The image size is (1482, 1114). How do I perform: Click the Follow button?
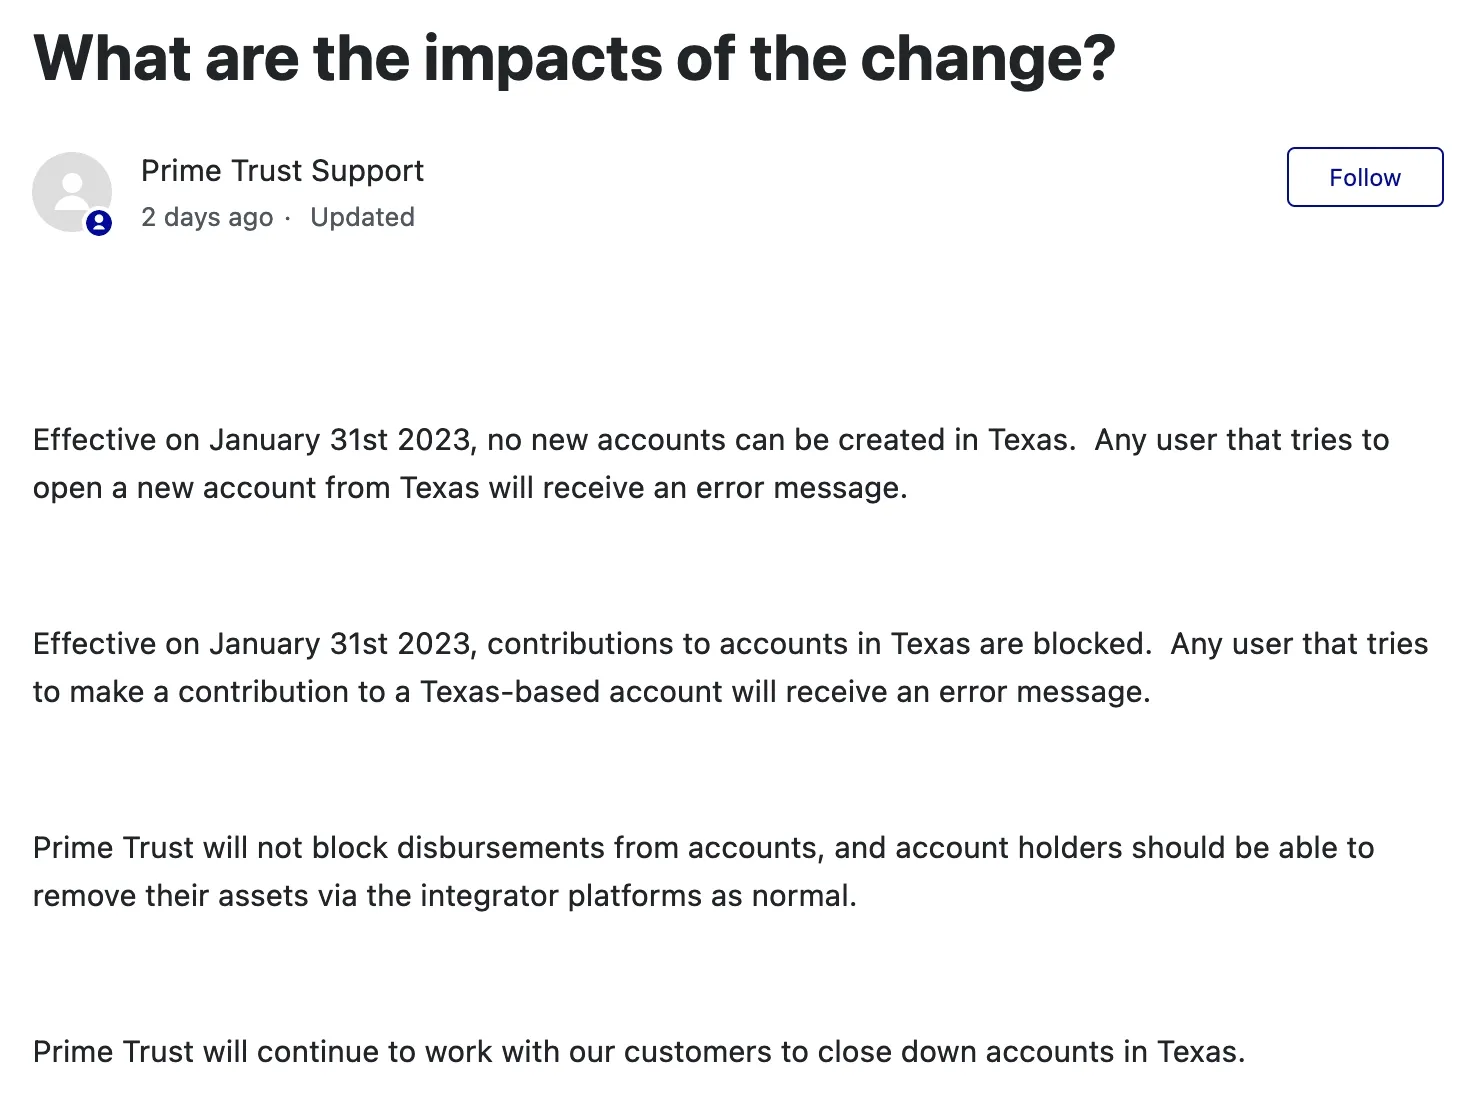[x=1364, y=177]
